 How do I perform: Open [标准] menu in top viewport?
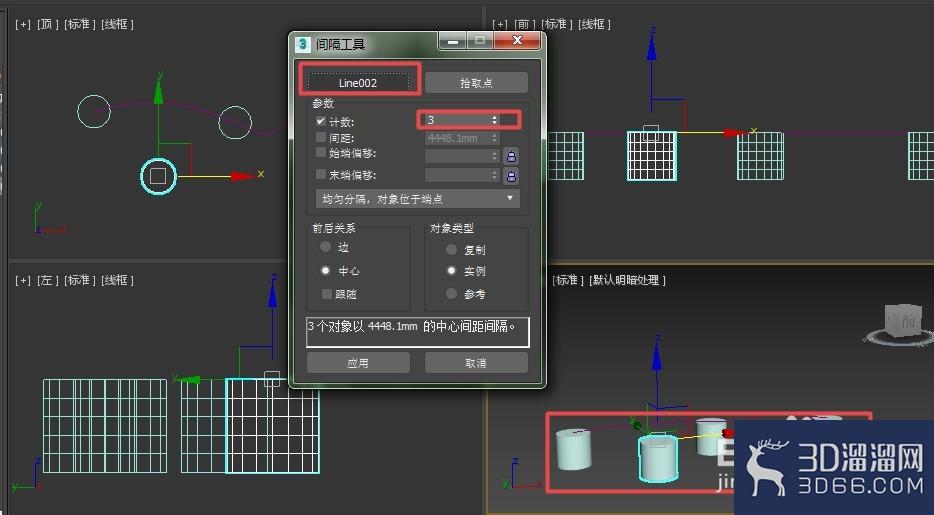click(79, 24)
